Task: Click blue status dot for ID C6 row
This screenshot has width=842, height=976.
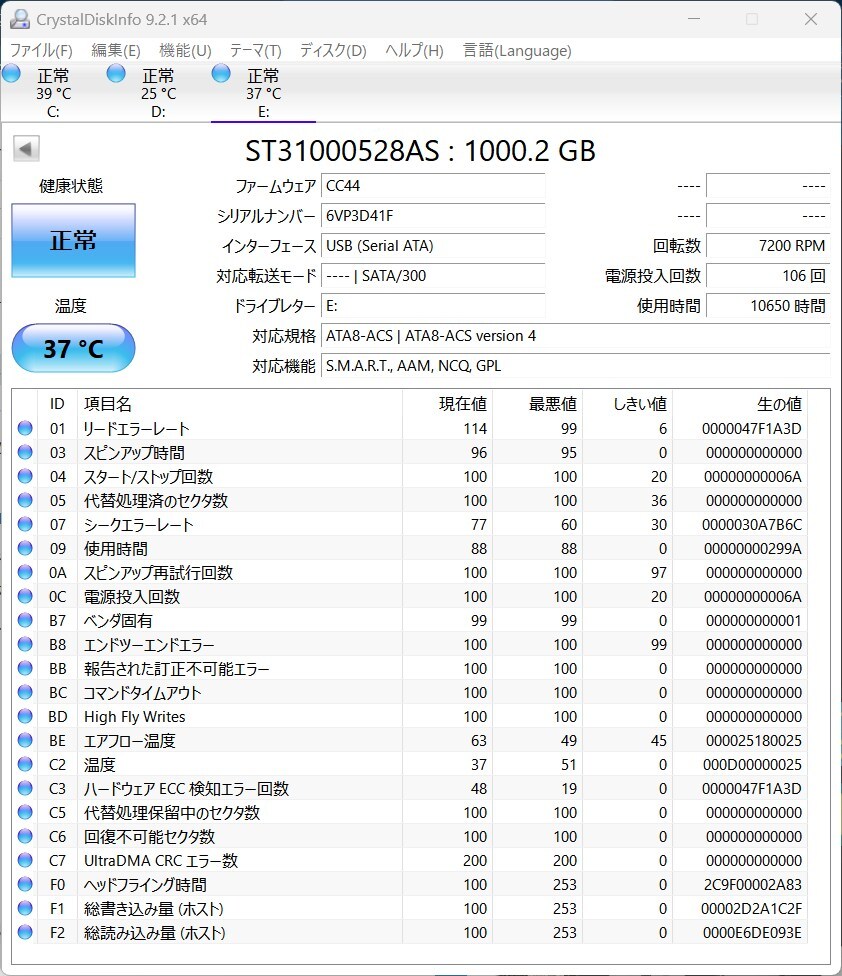Action: tap(25, 836)
